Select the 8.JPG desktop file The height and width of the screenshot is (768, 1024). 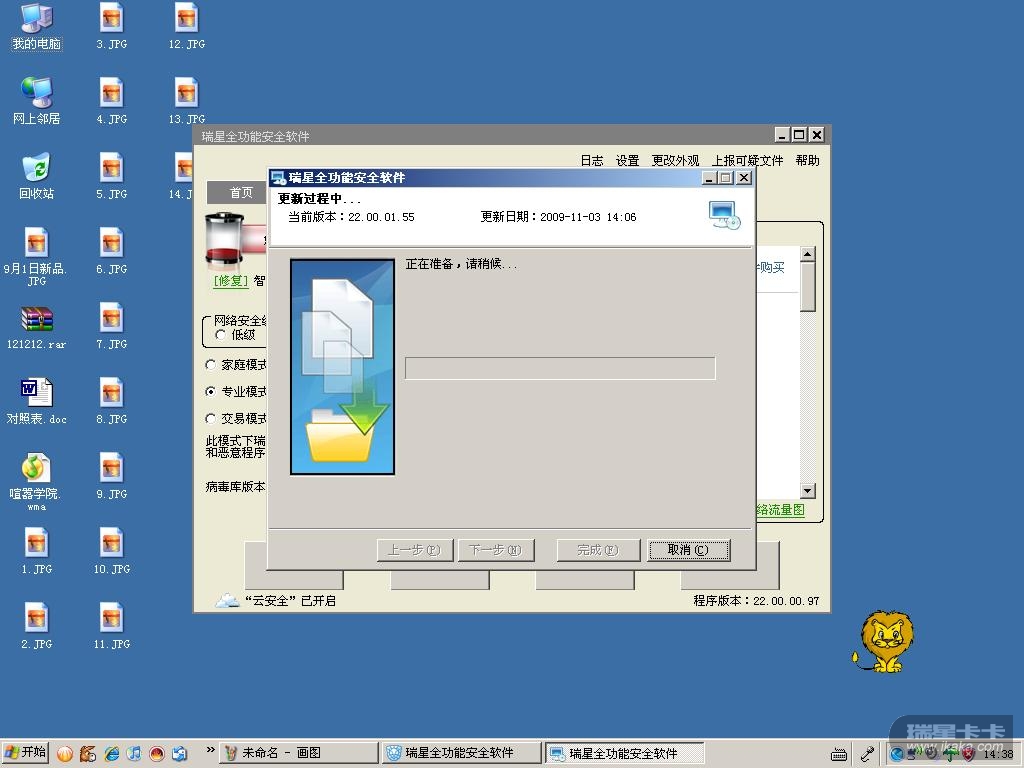tap(112, 401)
